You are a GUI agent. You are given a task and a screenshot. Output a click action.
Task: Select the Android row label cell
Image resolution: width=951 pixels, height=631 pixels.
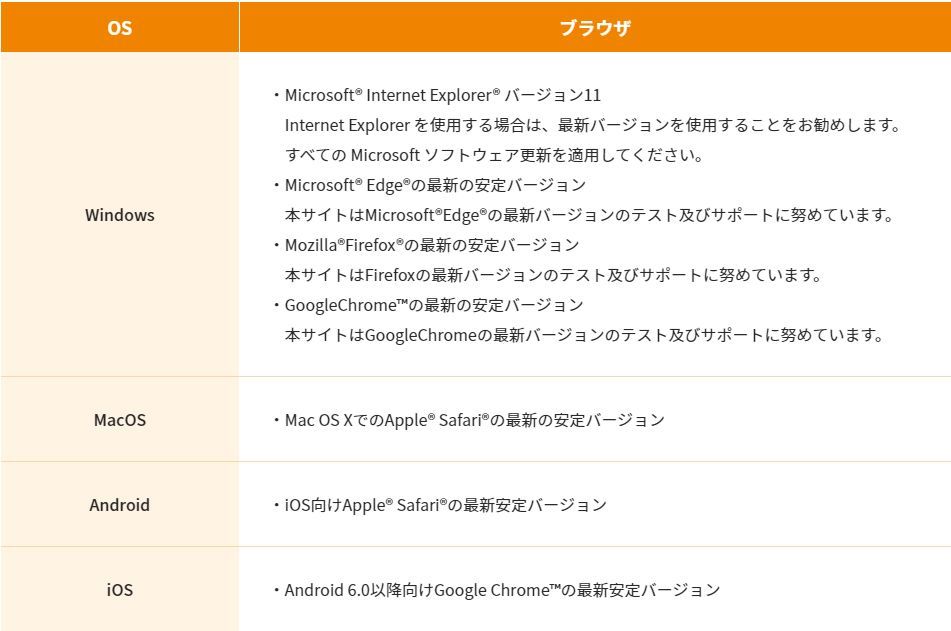119,505
